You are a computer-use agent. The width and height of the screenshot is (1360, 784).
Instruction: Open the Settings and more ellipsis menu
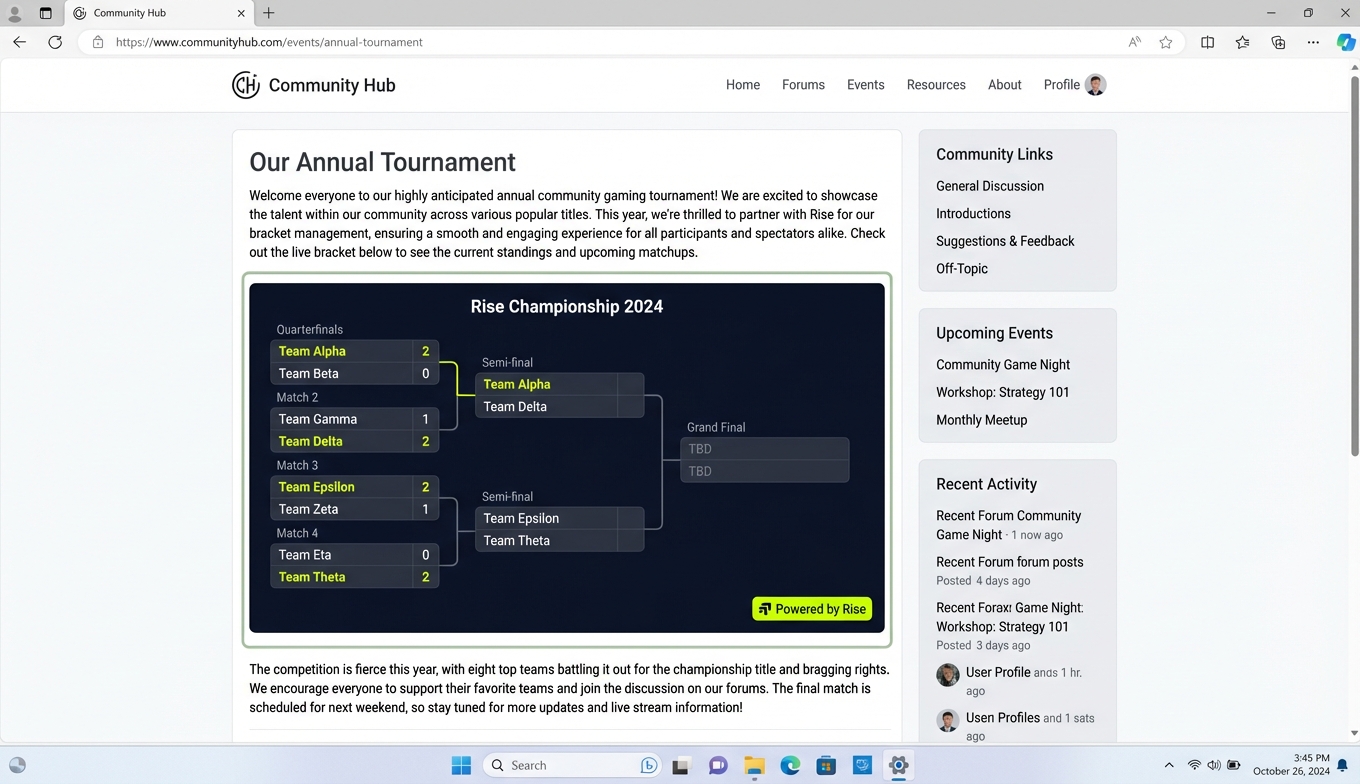coord(1313,42)
